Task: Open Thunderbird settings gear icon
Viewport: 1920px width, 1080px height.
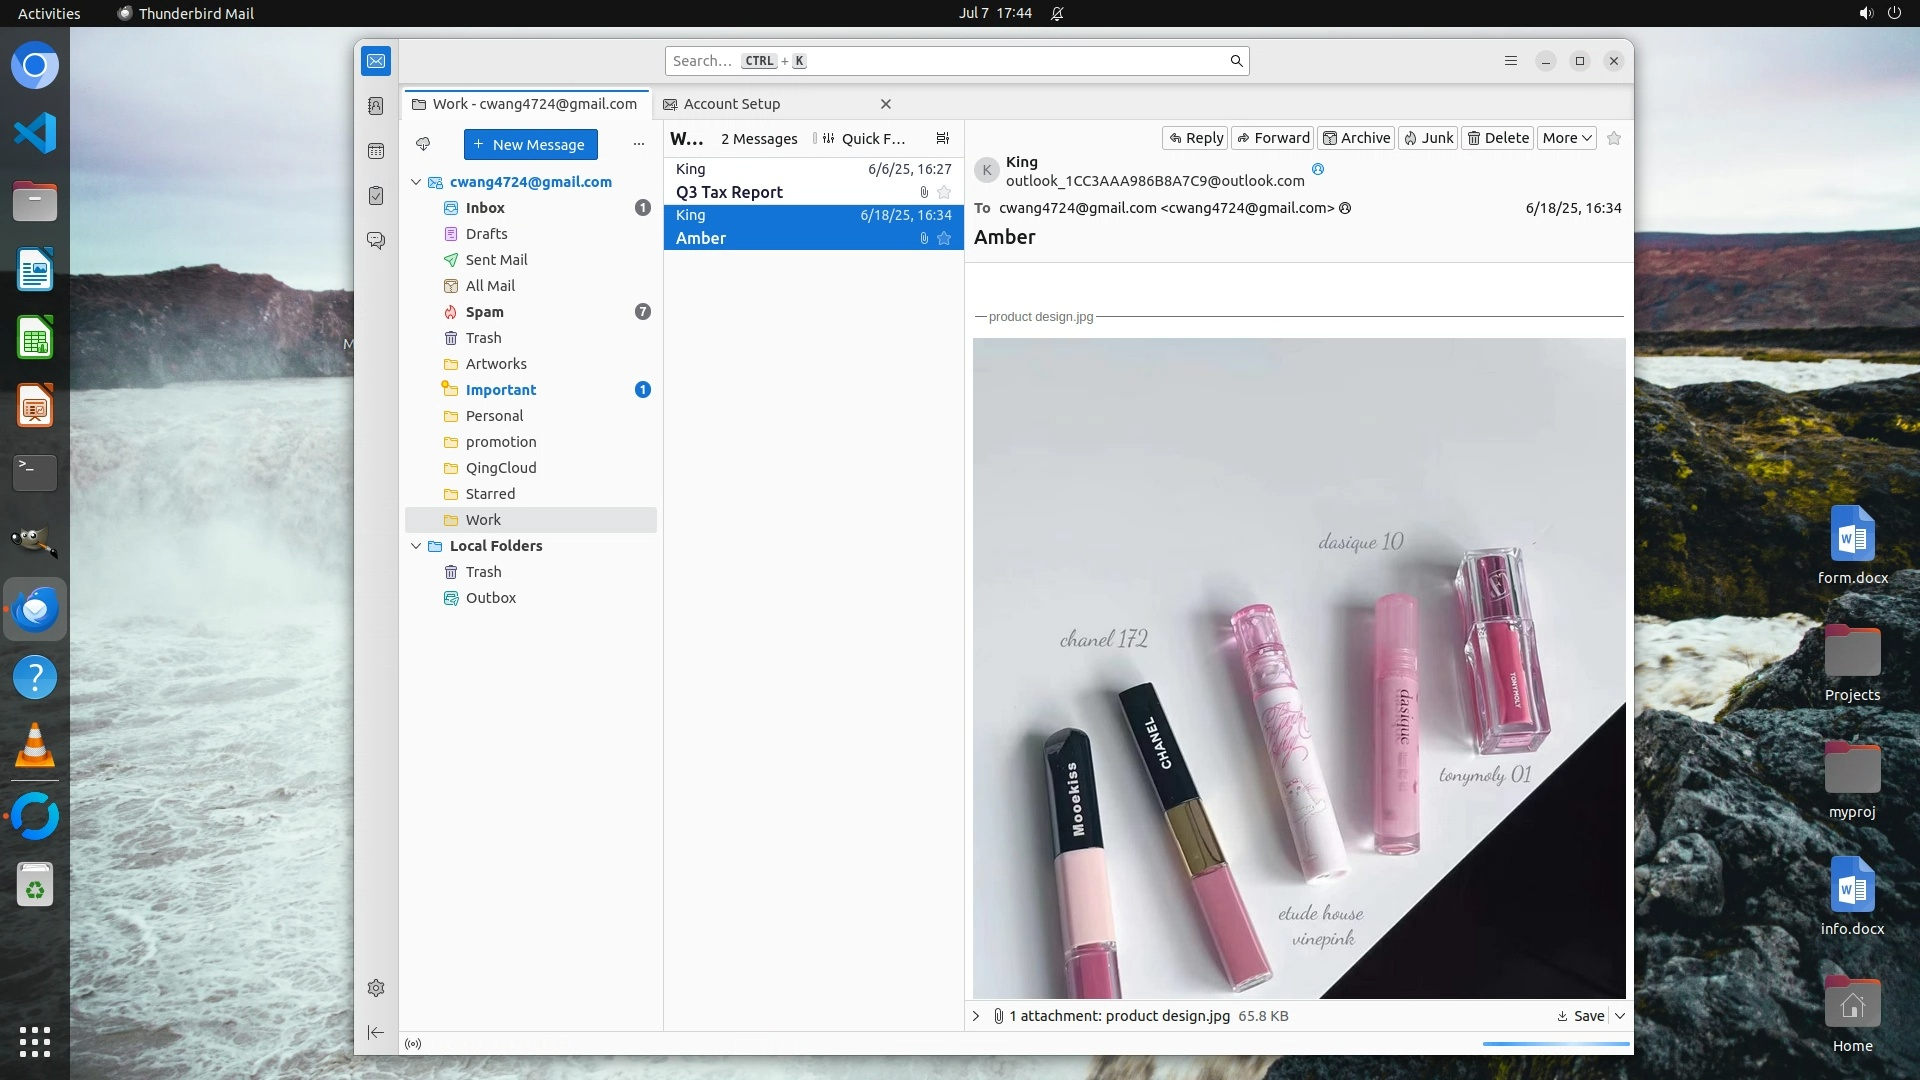Action: point(376,988)
